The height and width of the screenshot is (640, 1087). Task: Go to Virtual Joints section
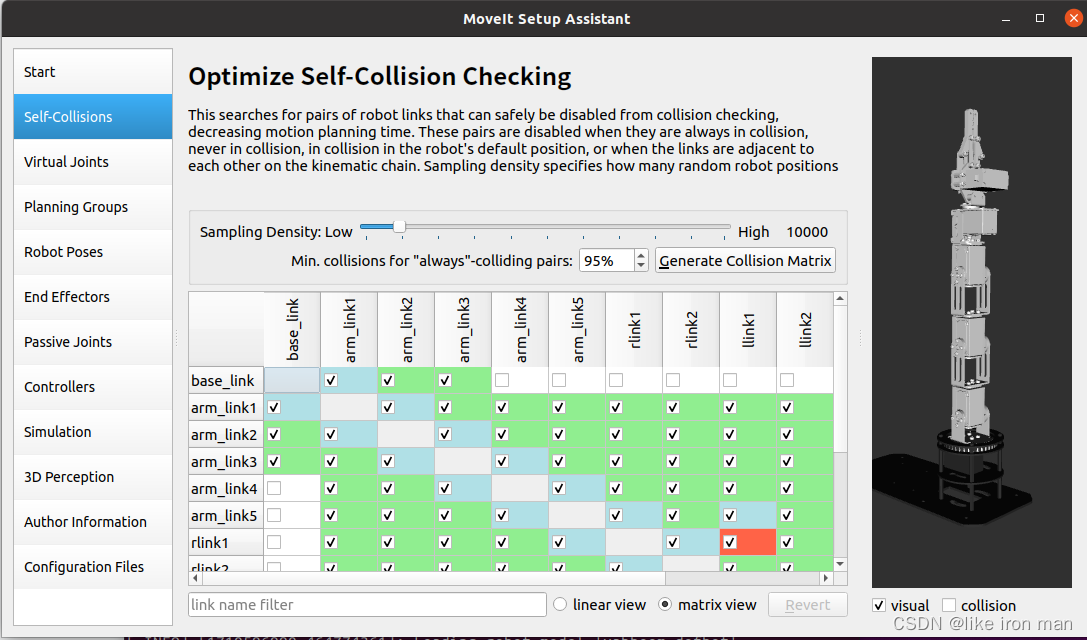click(x=93, y=162)
